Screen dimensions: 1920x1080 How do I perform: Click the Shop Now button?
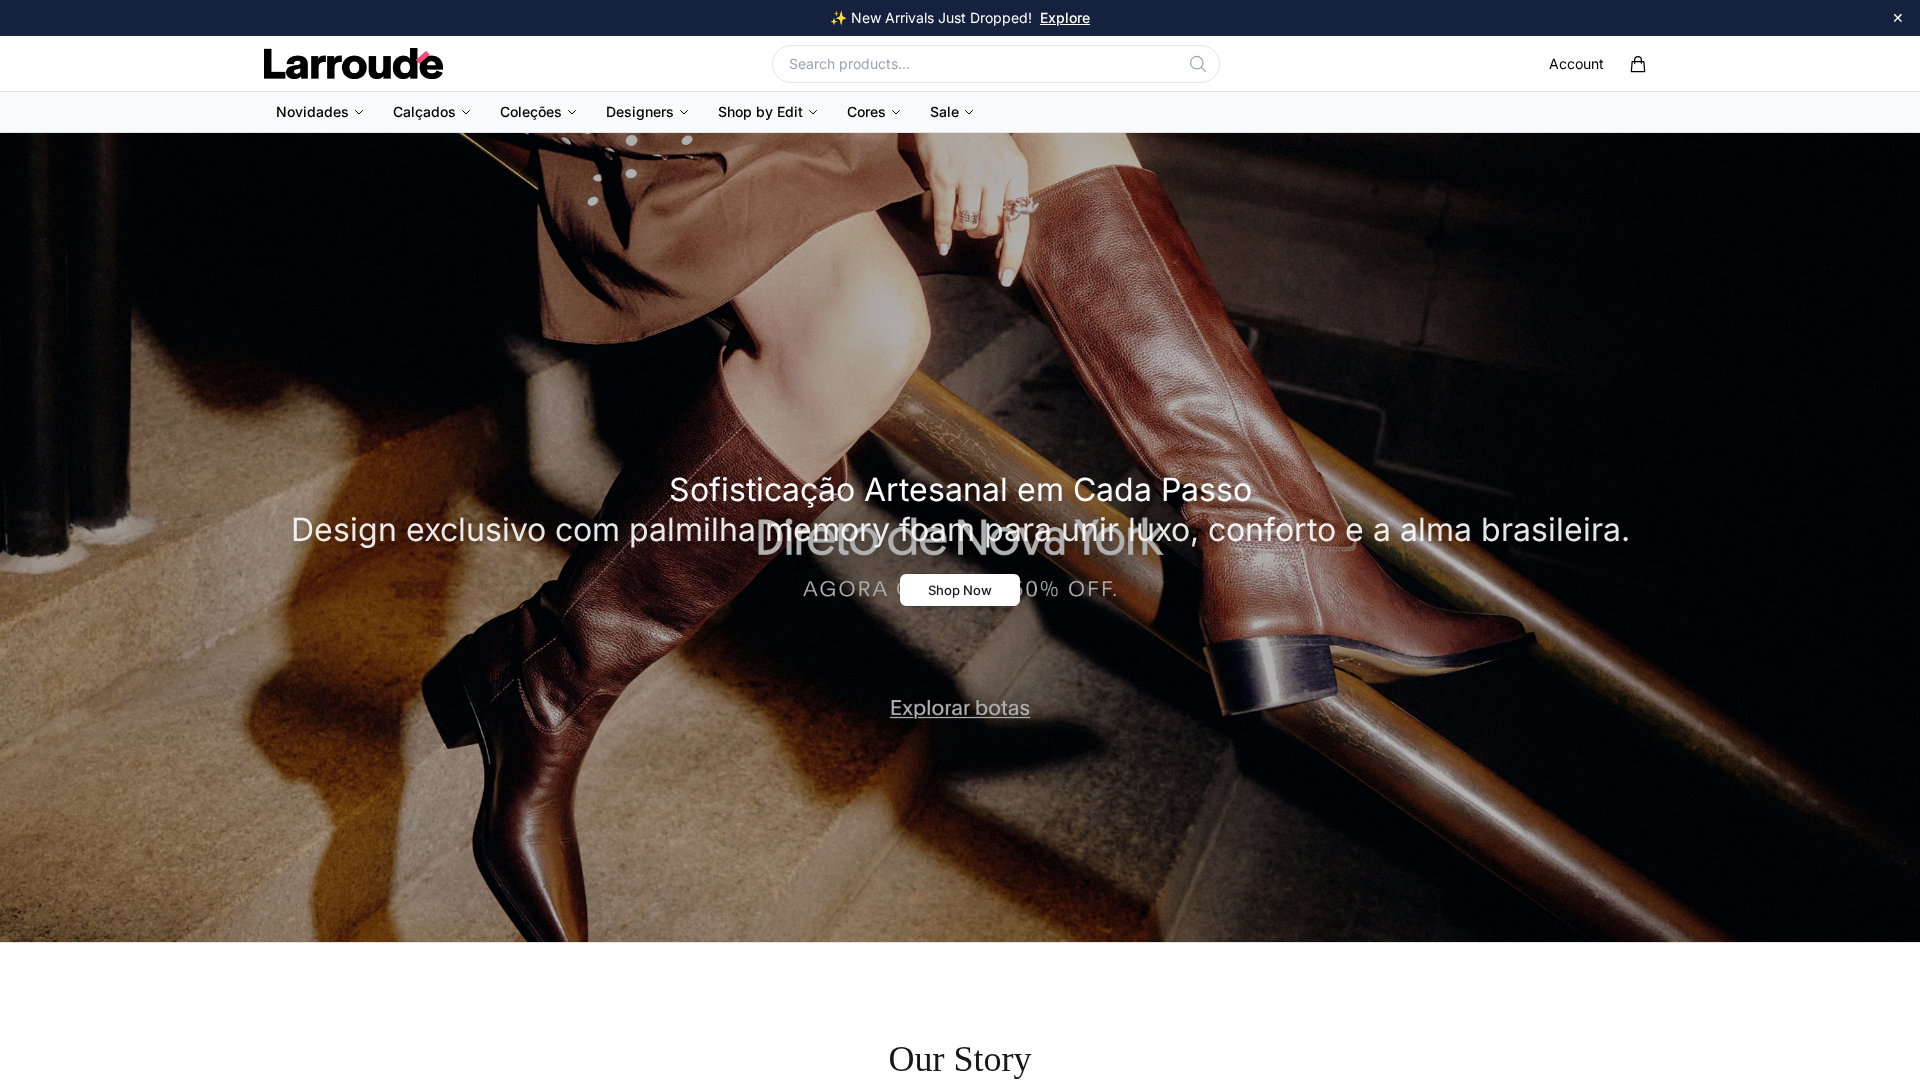coord(960,590)
